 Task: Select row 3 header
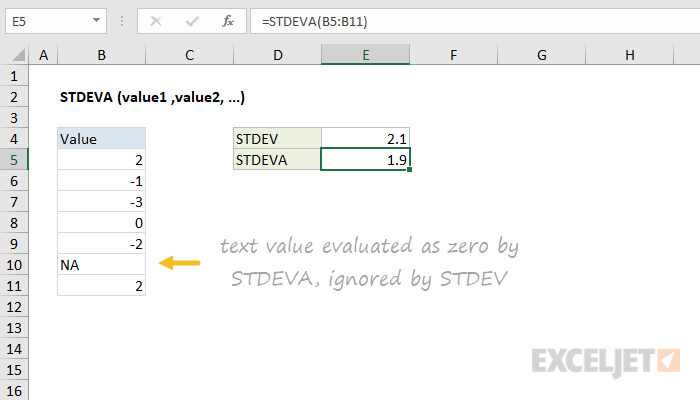(x=14, y=118)
